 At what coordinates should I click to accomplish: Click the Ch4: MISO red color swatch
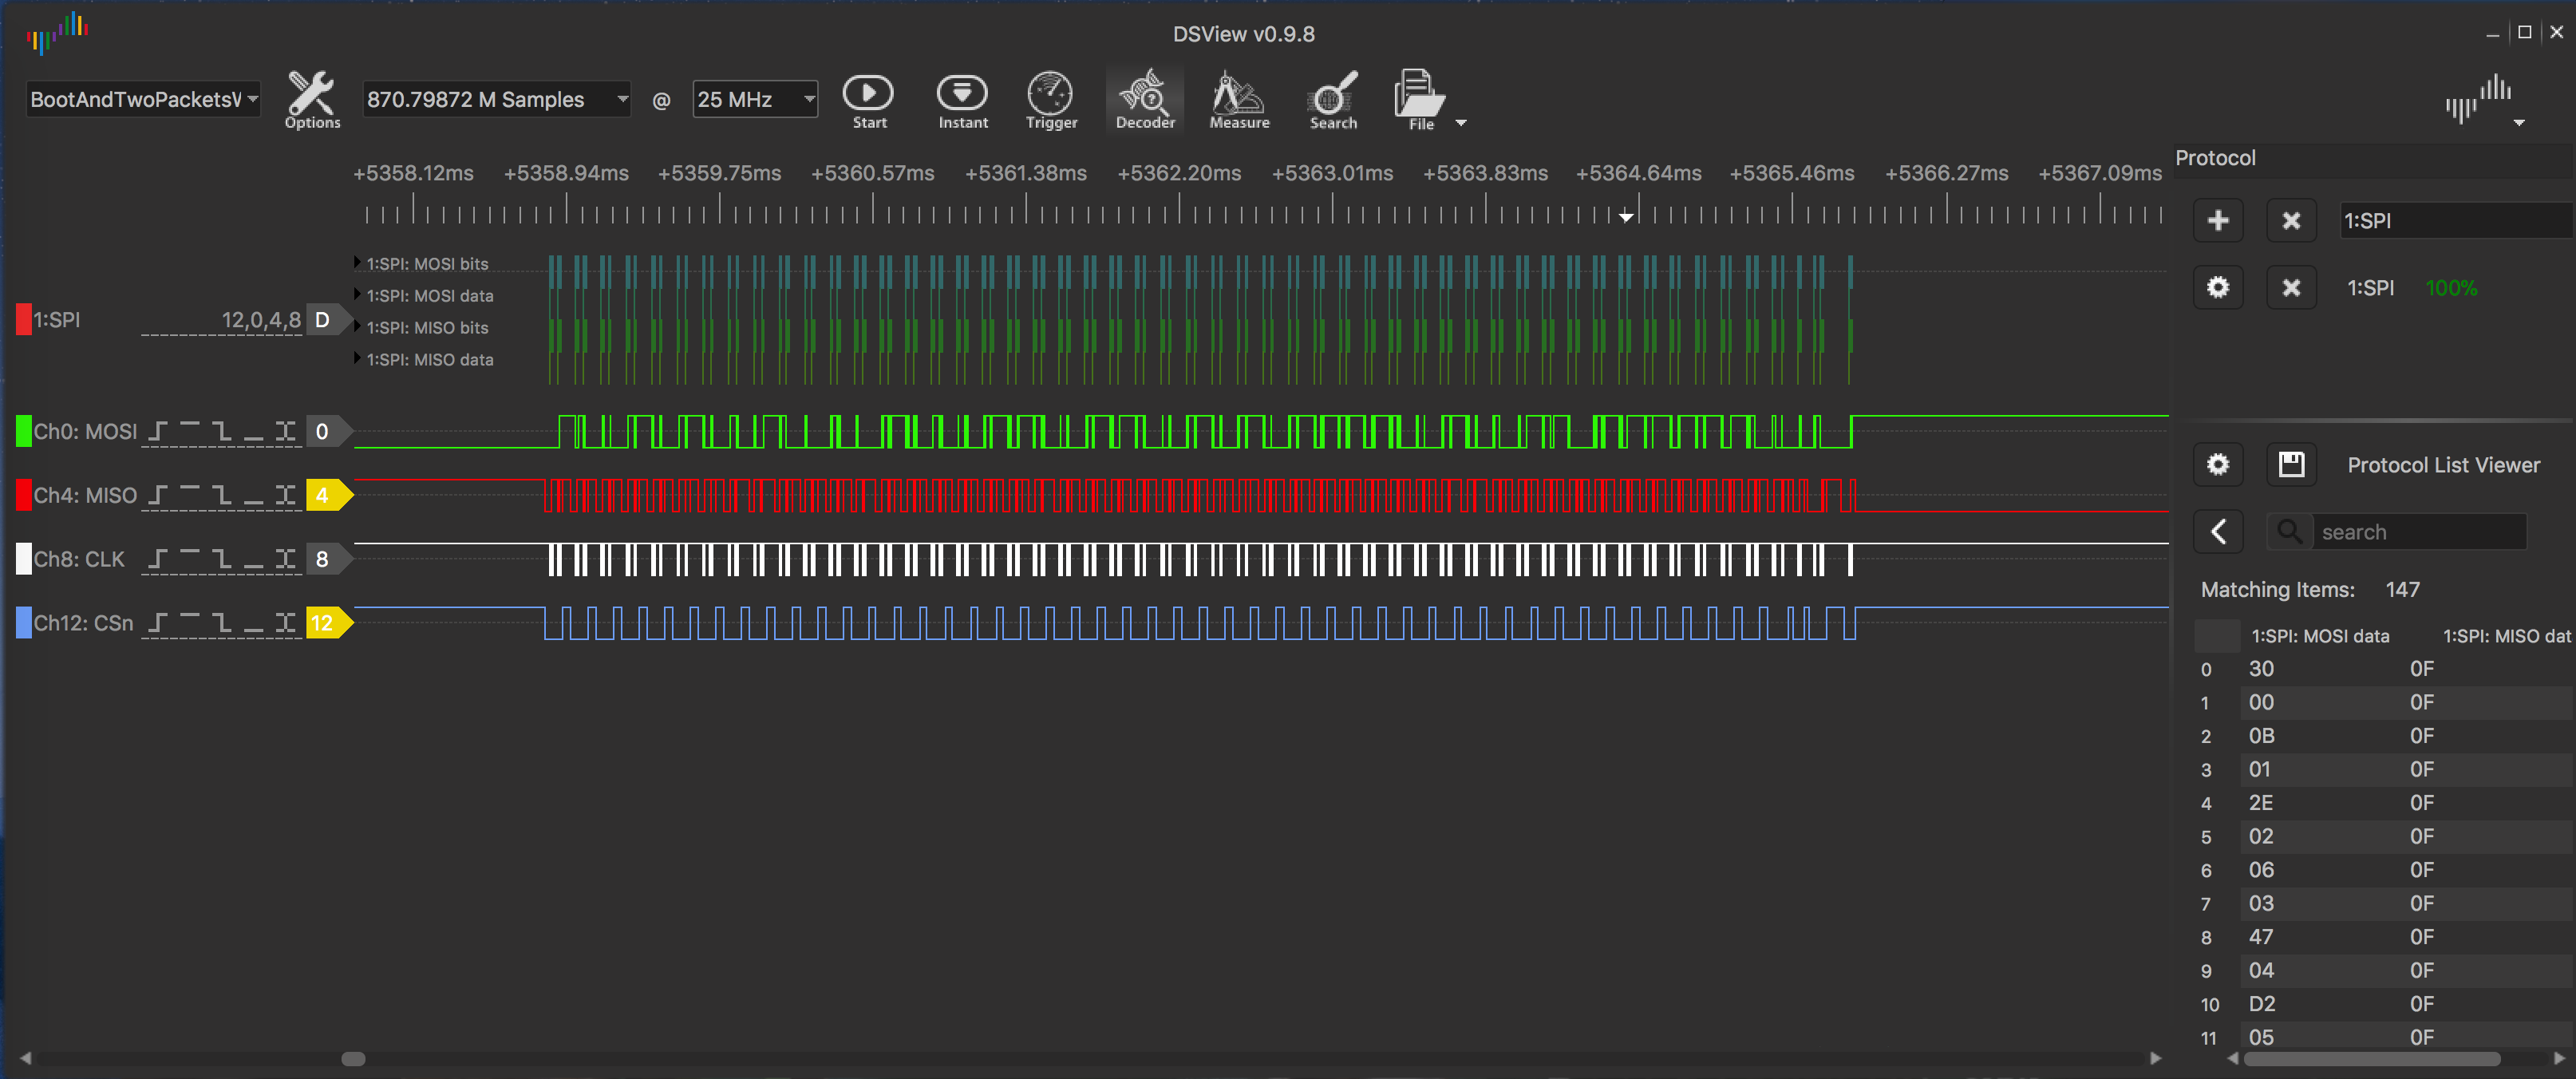pyautogui.click(x=23, y=495)
